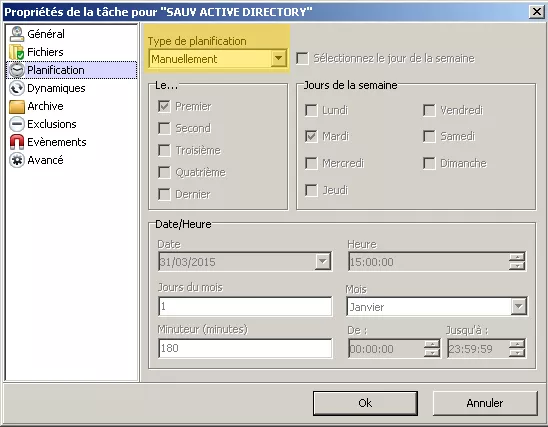Select the Planification entry
This screenshot has height=427, width=548.
72,70
